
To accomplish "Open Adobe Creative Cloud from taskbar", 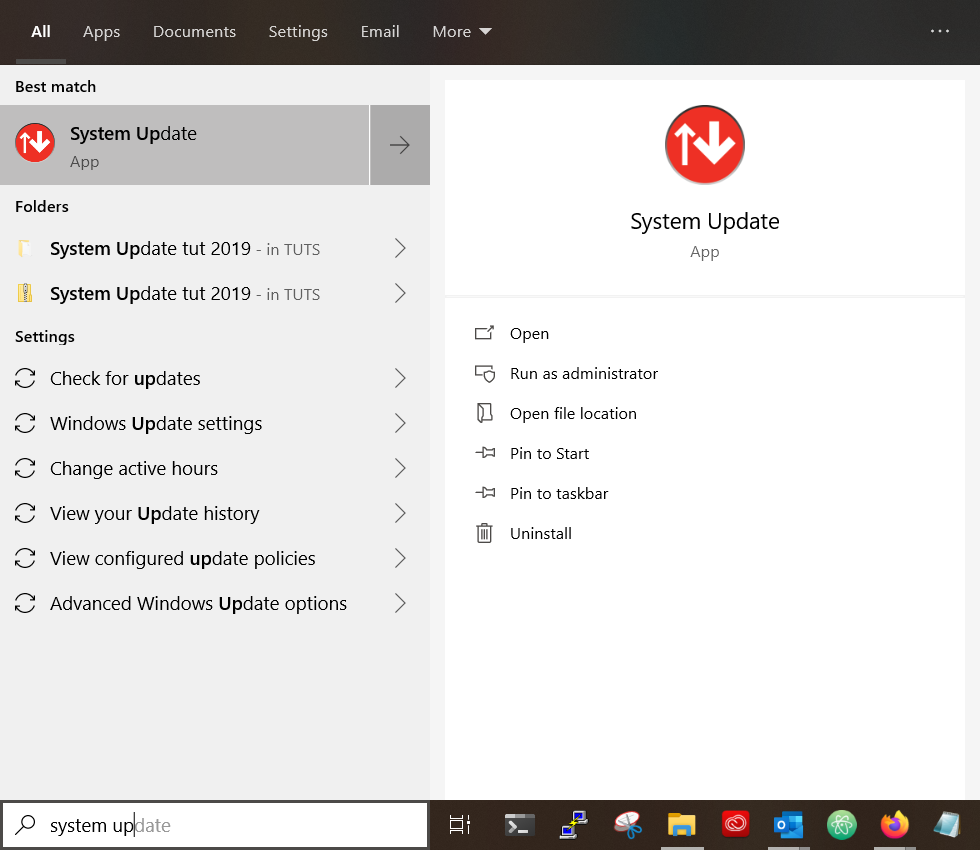I will click(735, 824).
